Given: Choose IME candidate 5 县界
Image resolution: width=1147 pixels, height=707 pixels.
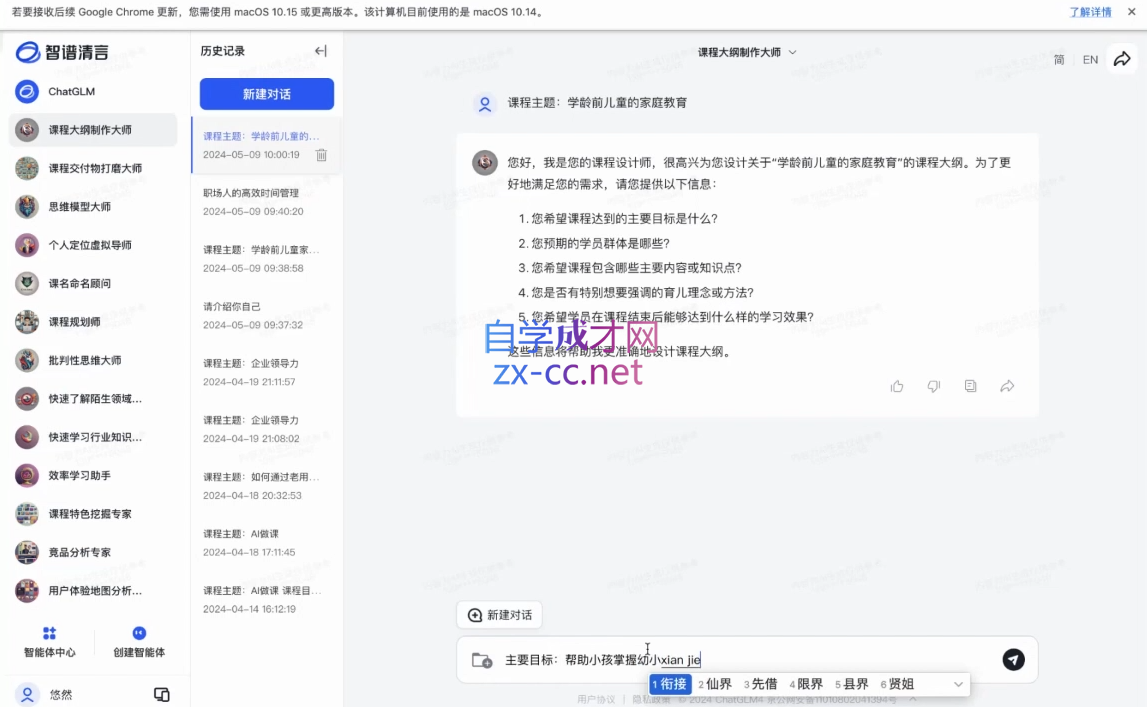Looking at the screenshot, I should 851,684.
